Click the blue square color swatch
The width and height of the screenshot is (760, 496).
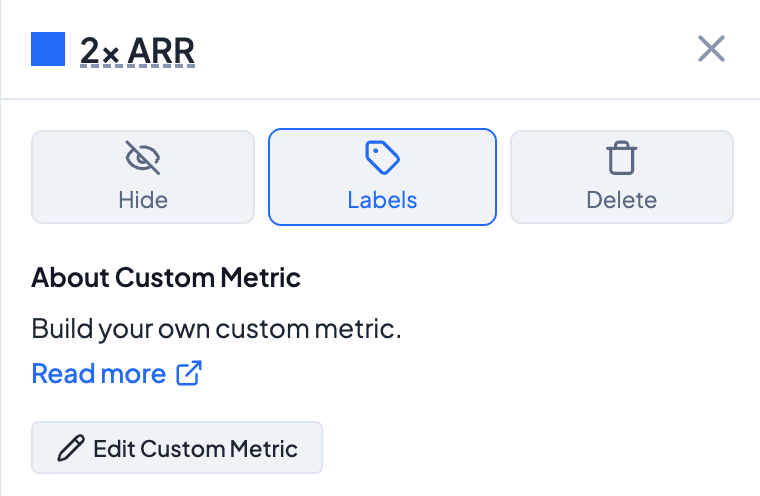point(48,49)
